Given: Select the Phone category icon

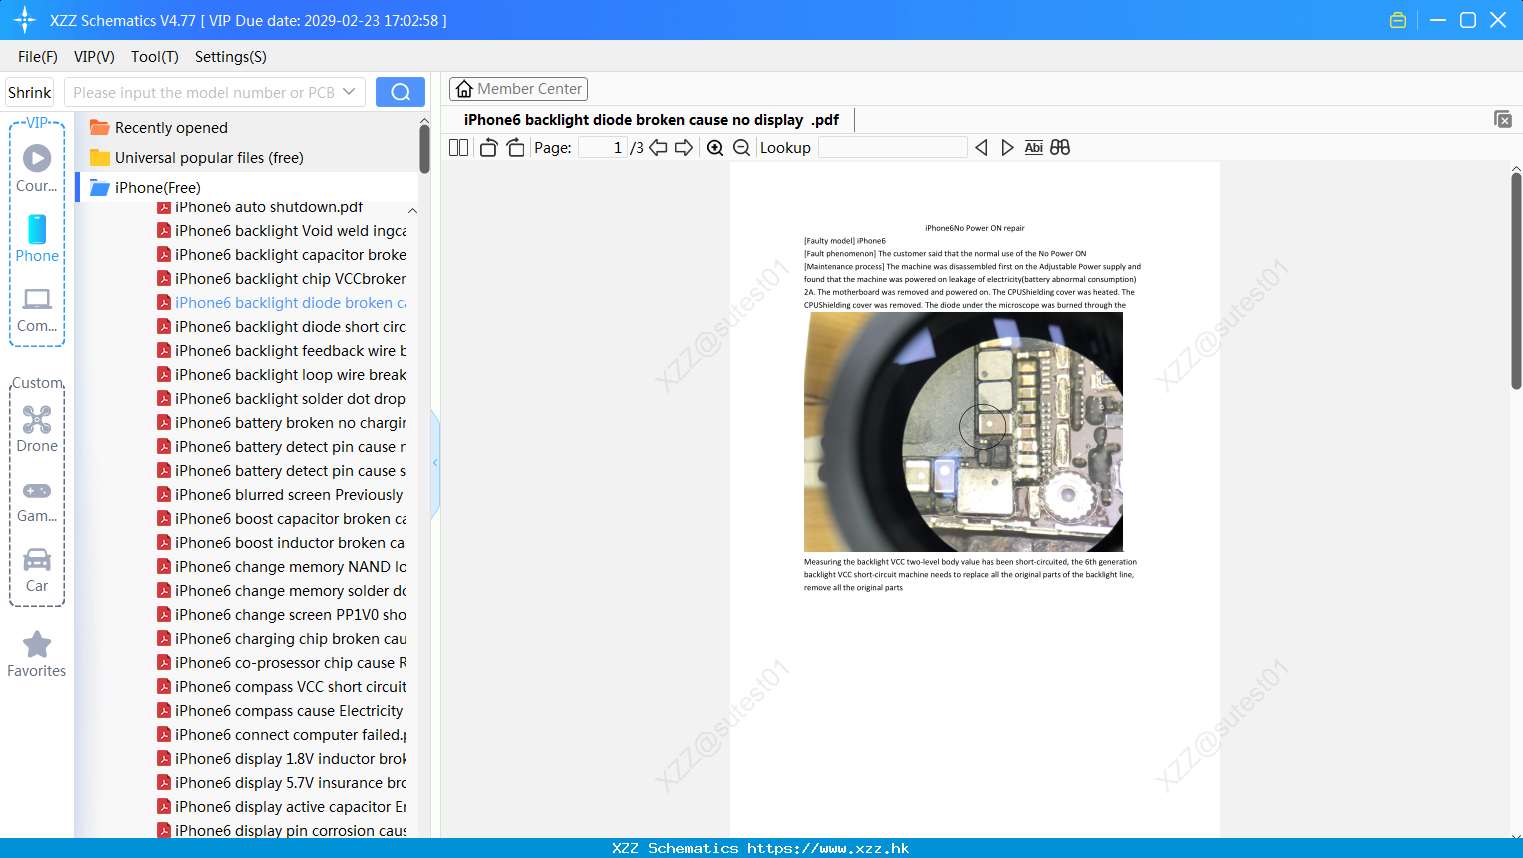Looking at the screenshot, I should (37, 239).
